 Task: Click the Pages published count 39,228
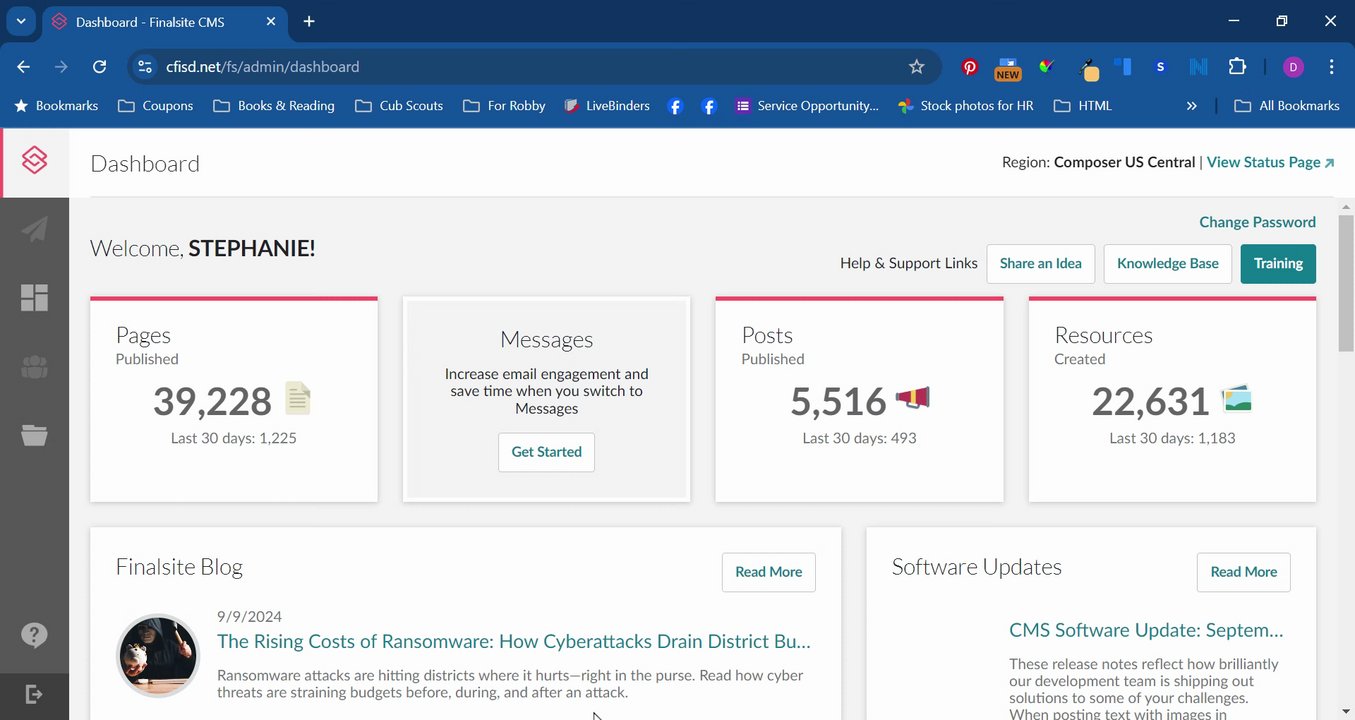[x=212, y=401]
